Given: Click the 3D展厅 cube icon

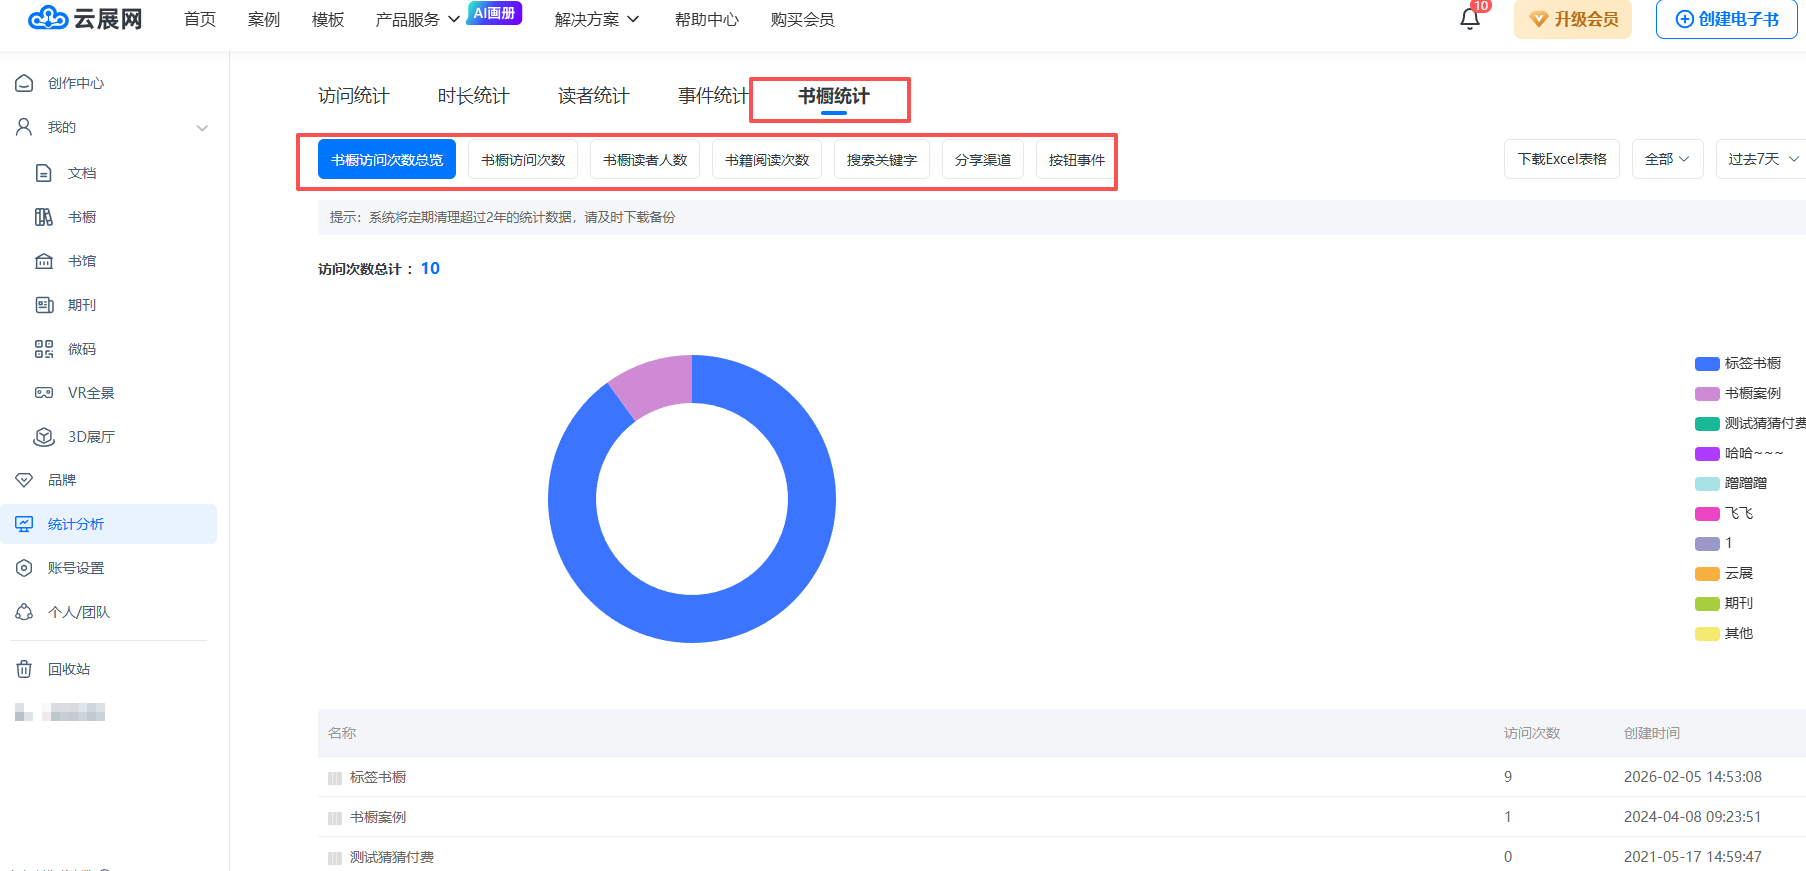Looking at the screenshot, I should pyautogui.click(x=44, y=437).
